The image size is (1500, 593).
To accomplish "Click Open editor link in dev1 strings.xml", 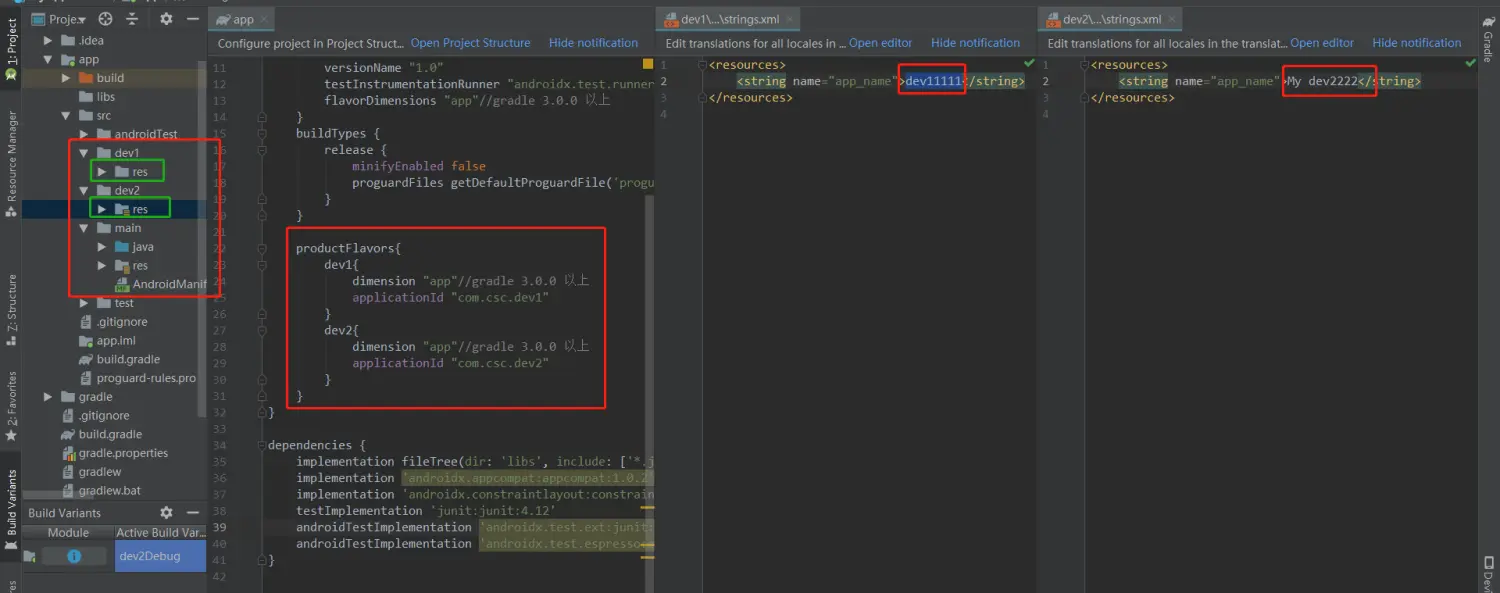I will (x=881, y=43).
